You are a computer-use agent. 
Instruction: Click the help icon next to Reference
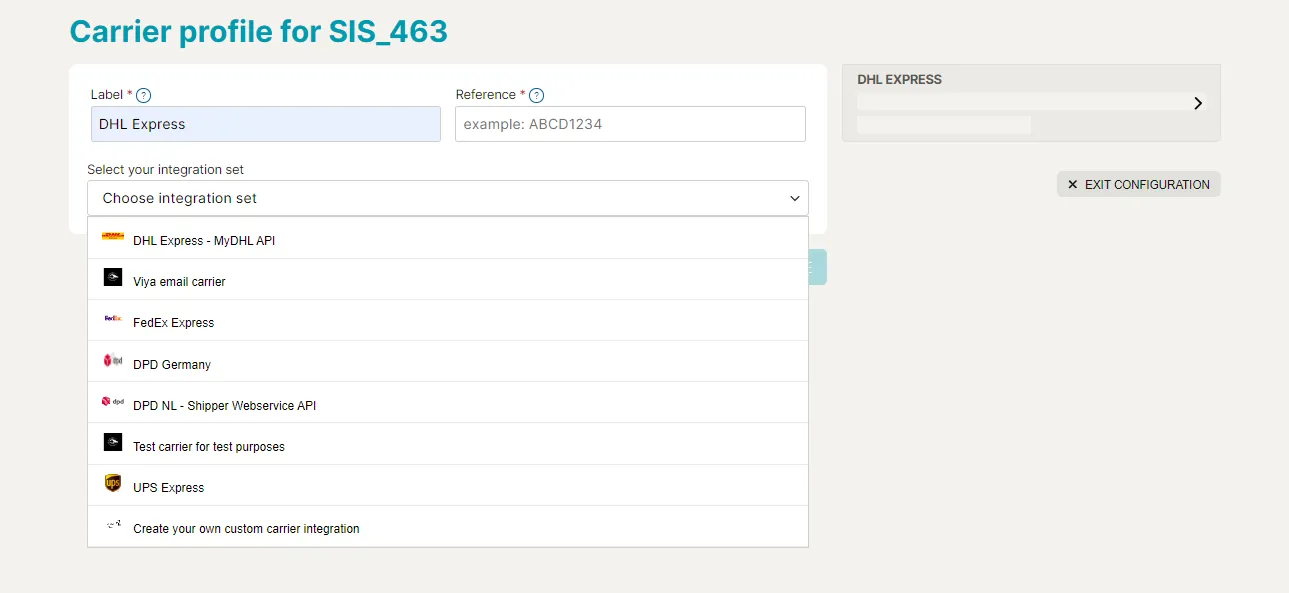point(536,95)
